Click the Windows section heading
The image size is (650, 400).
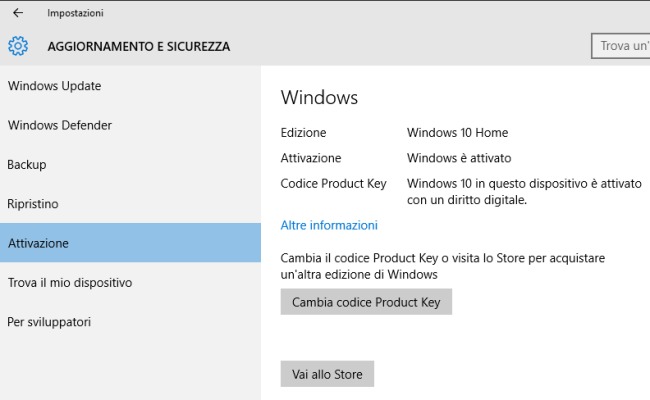point(319,97)
